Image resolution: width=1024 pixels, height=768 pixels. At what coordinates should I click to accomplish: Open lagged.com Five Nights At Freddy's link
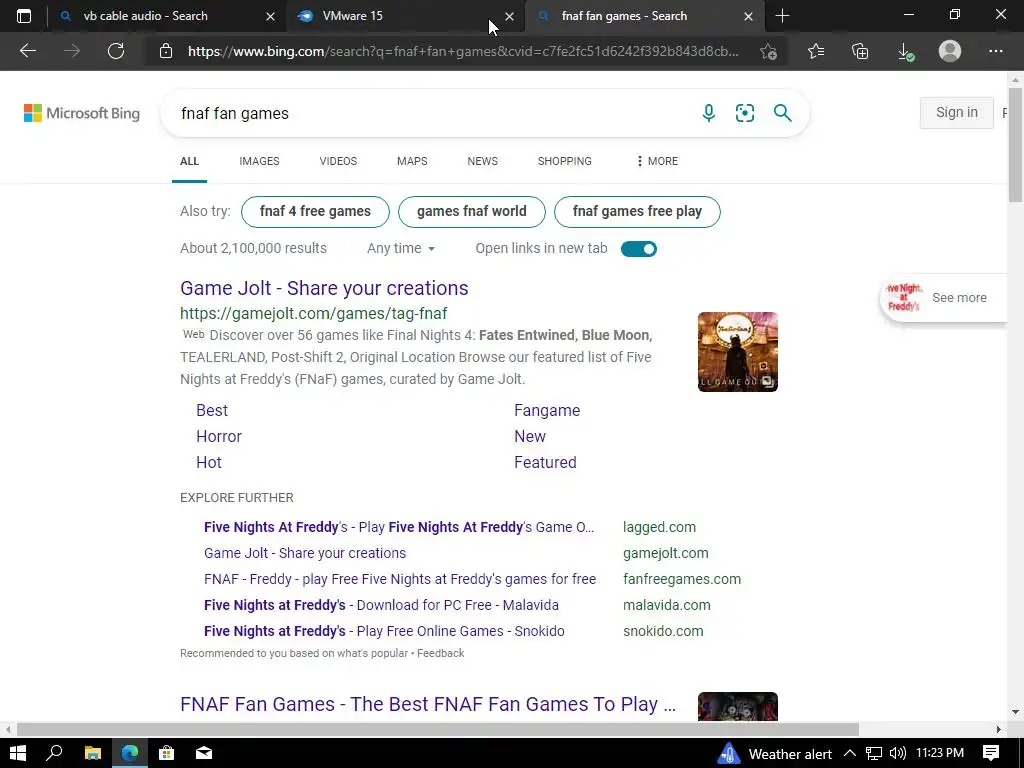click(x=399, y=527)
